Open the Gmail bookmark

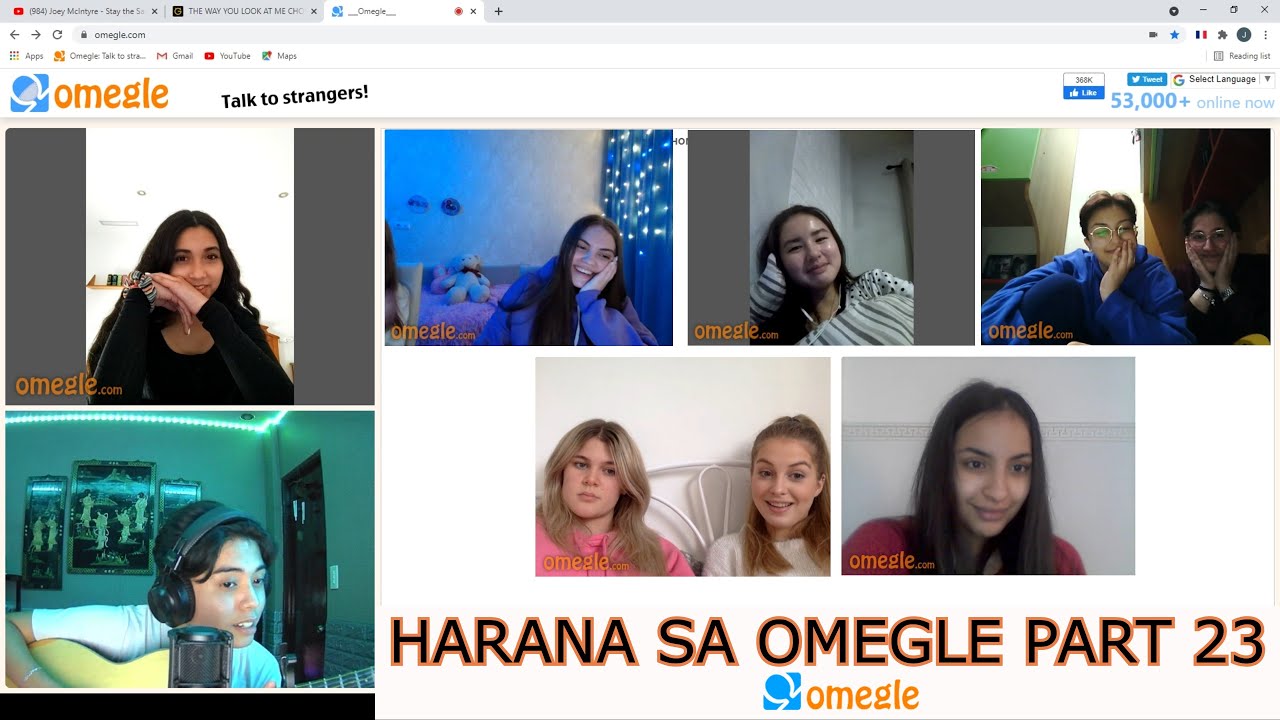click(175, 56)
